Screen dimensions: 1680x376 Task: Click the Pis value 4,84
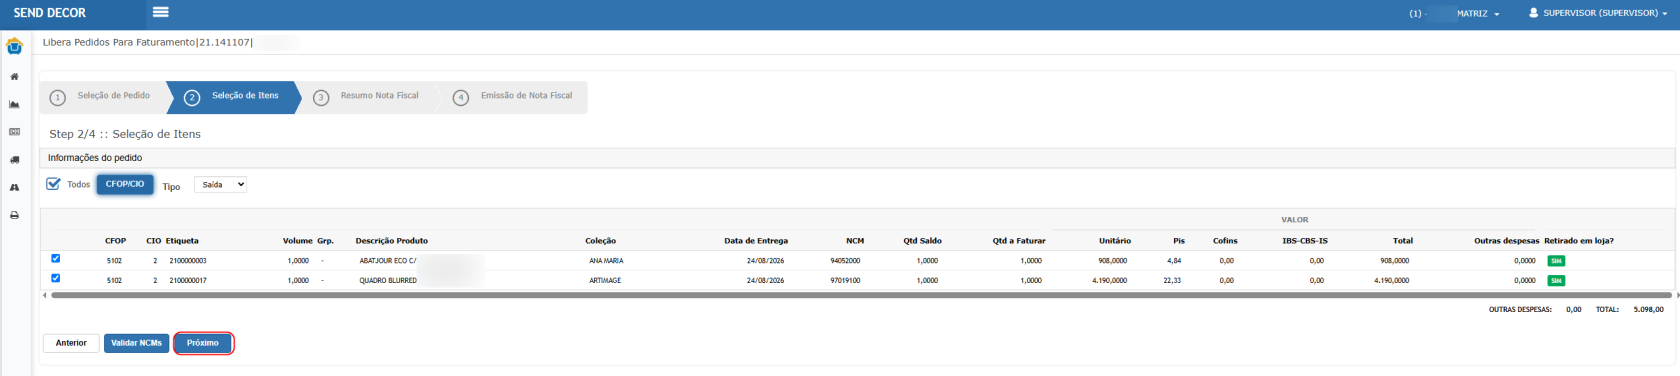(x=1174, y=261)
